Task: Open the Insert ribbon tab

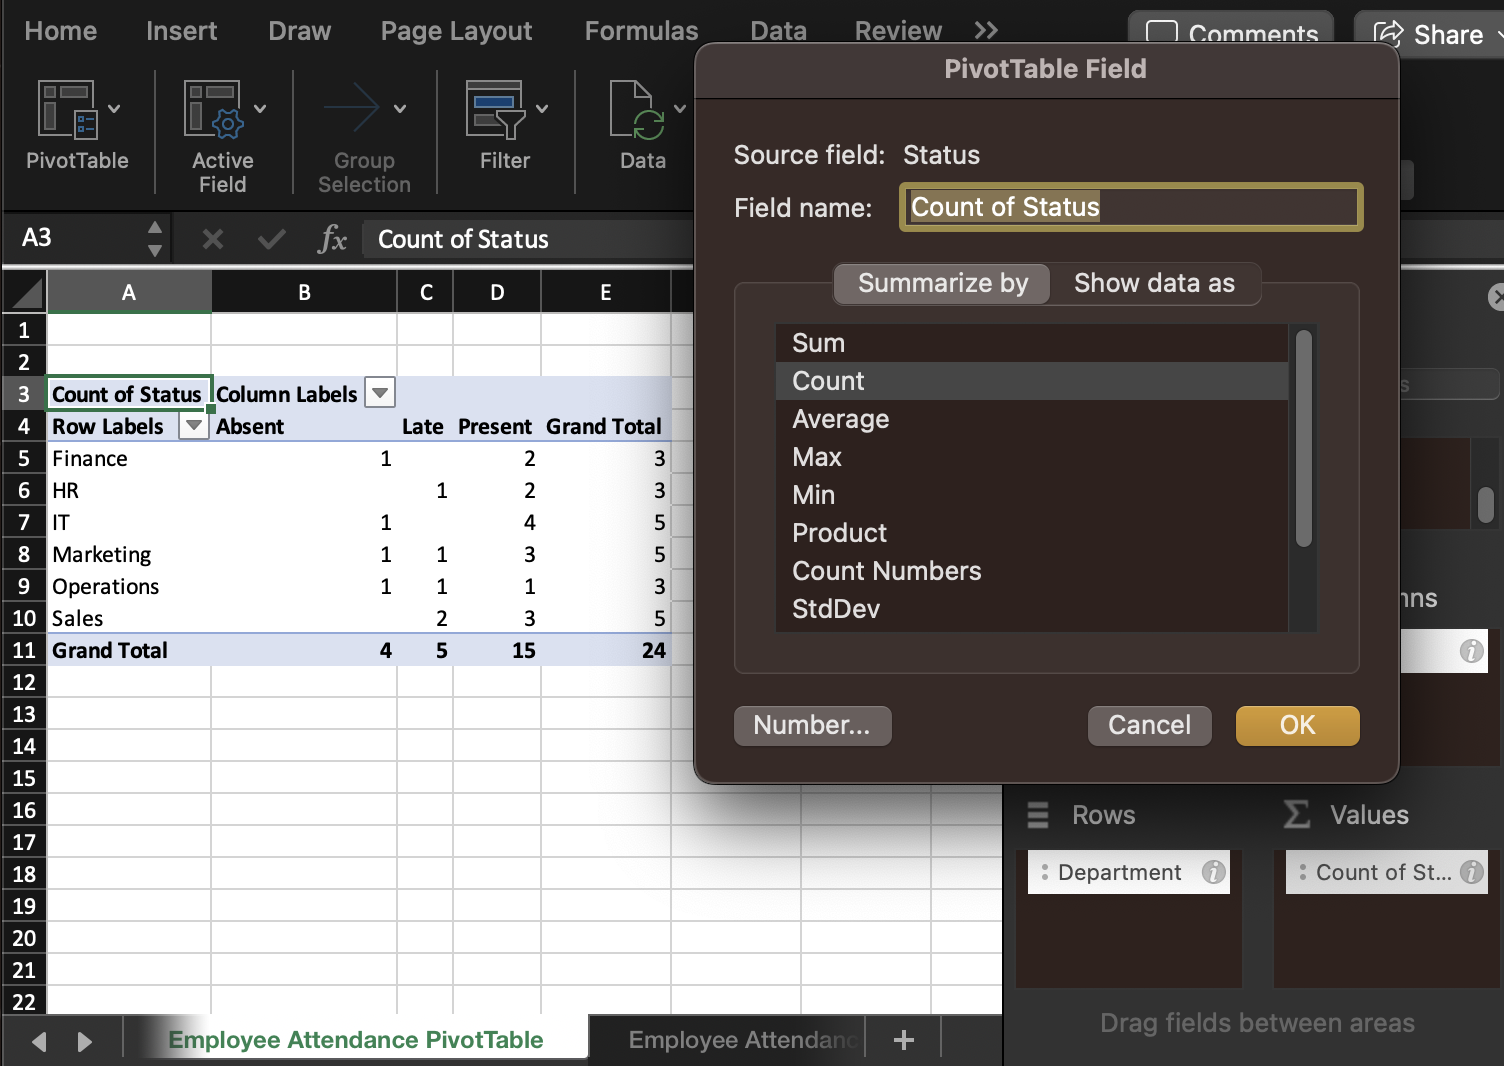Action: (181, 31)
